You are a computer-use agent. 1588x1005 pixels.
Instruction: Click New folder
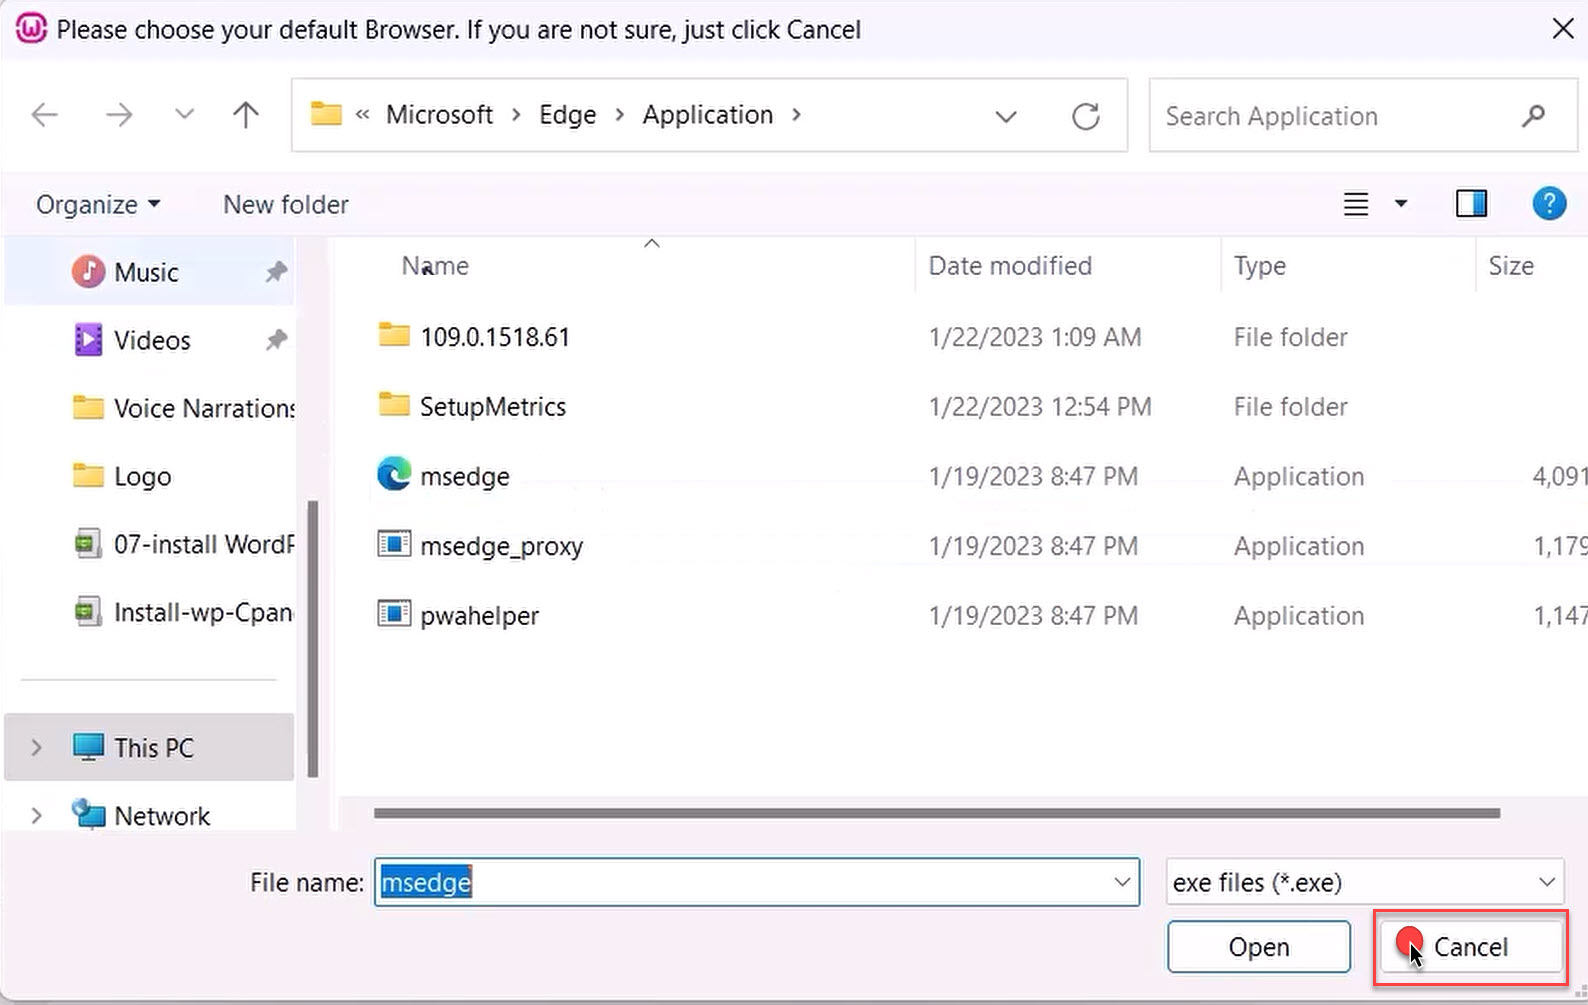click(x=286, y=204)
